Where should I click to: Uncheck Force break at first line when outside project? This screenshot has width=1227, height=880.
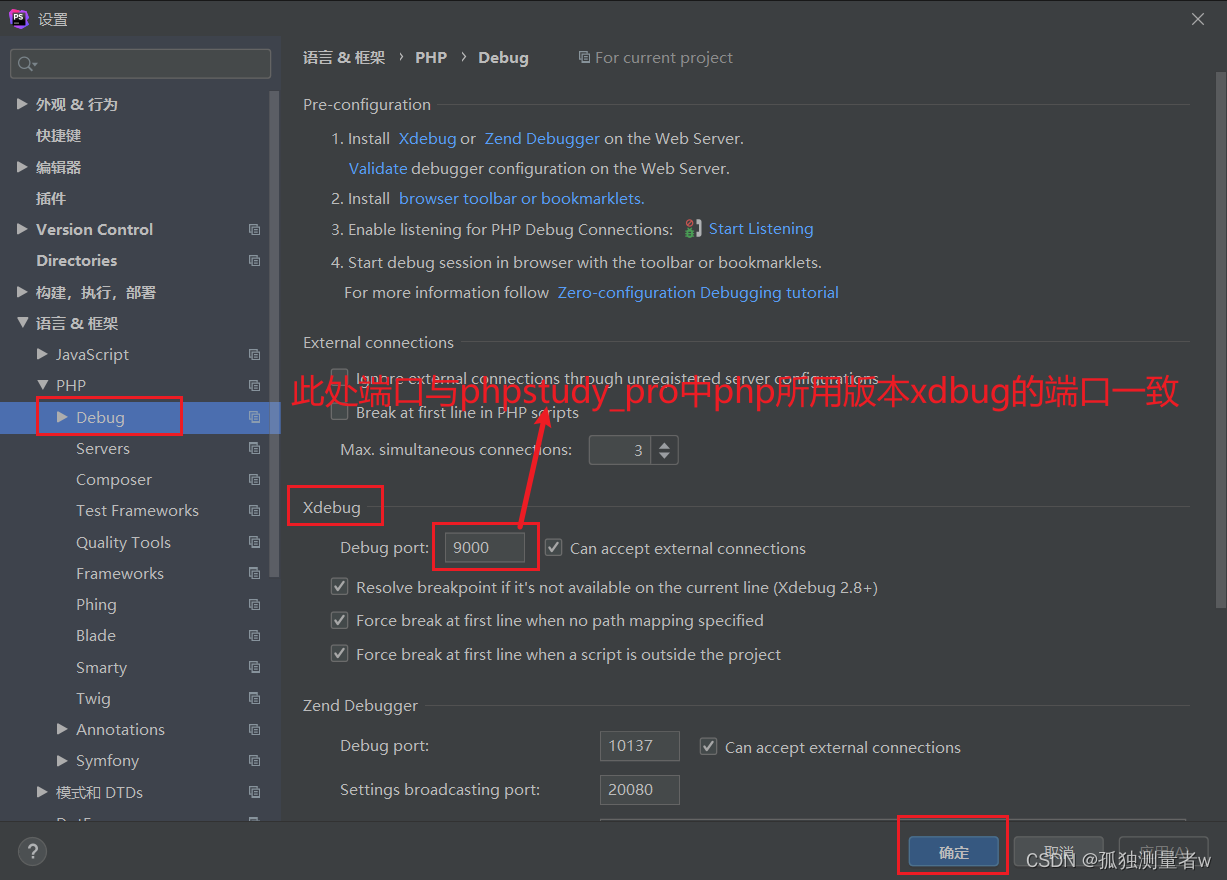coord(339,653)
